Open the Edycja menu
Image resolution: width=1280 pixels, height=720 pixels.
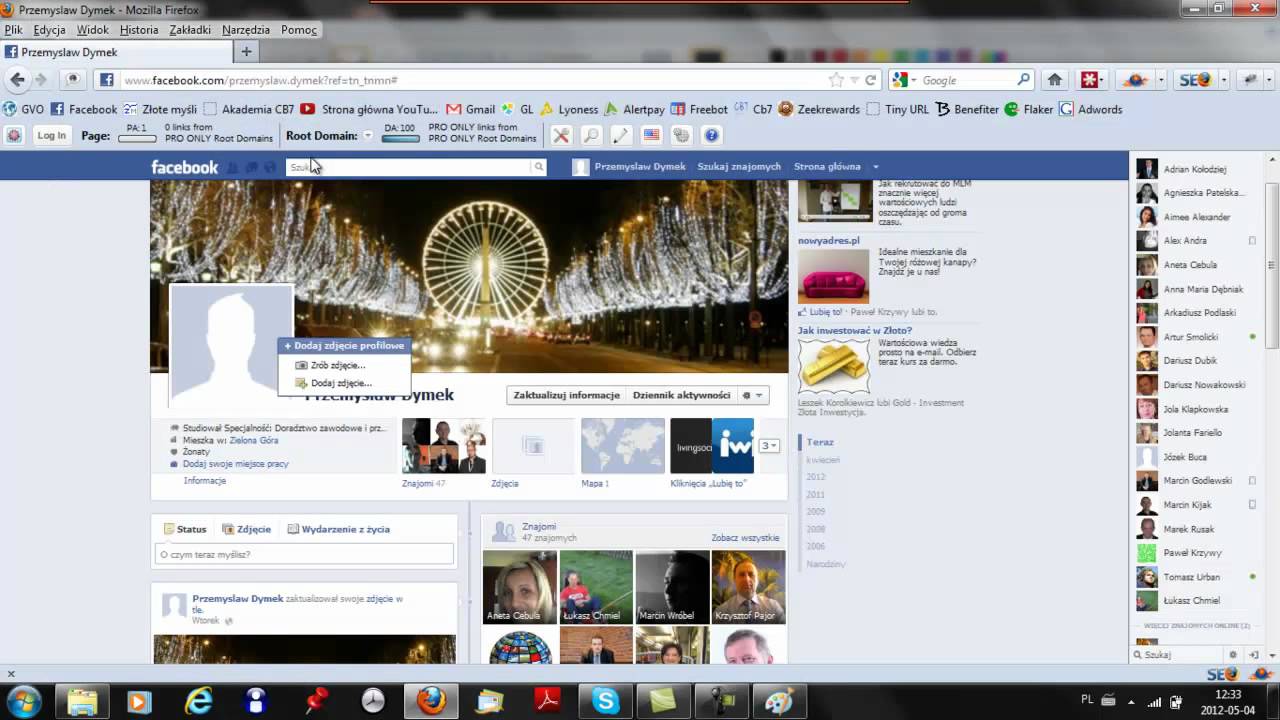coord(49,30)
